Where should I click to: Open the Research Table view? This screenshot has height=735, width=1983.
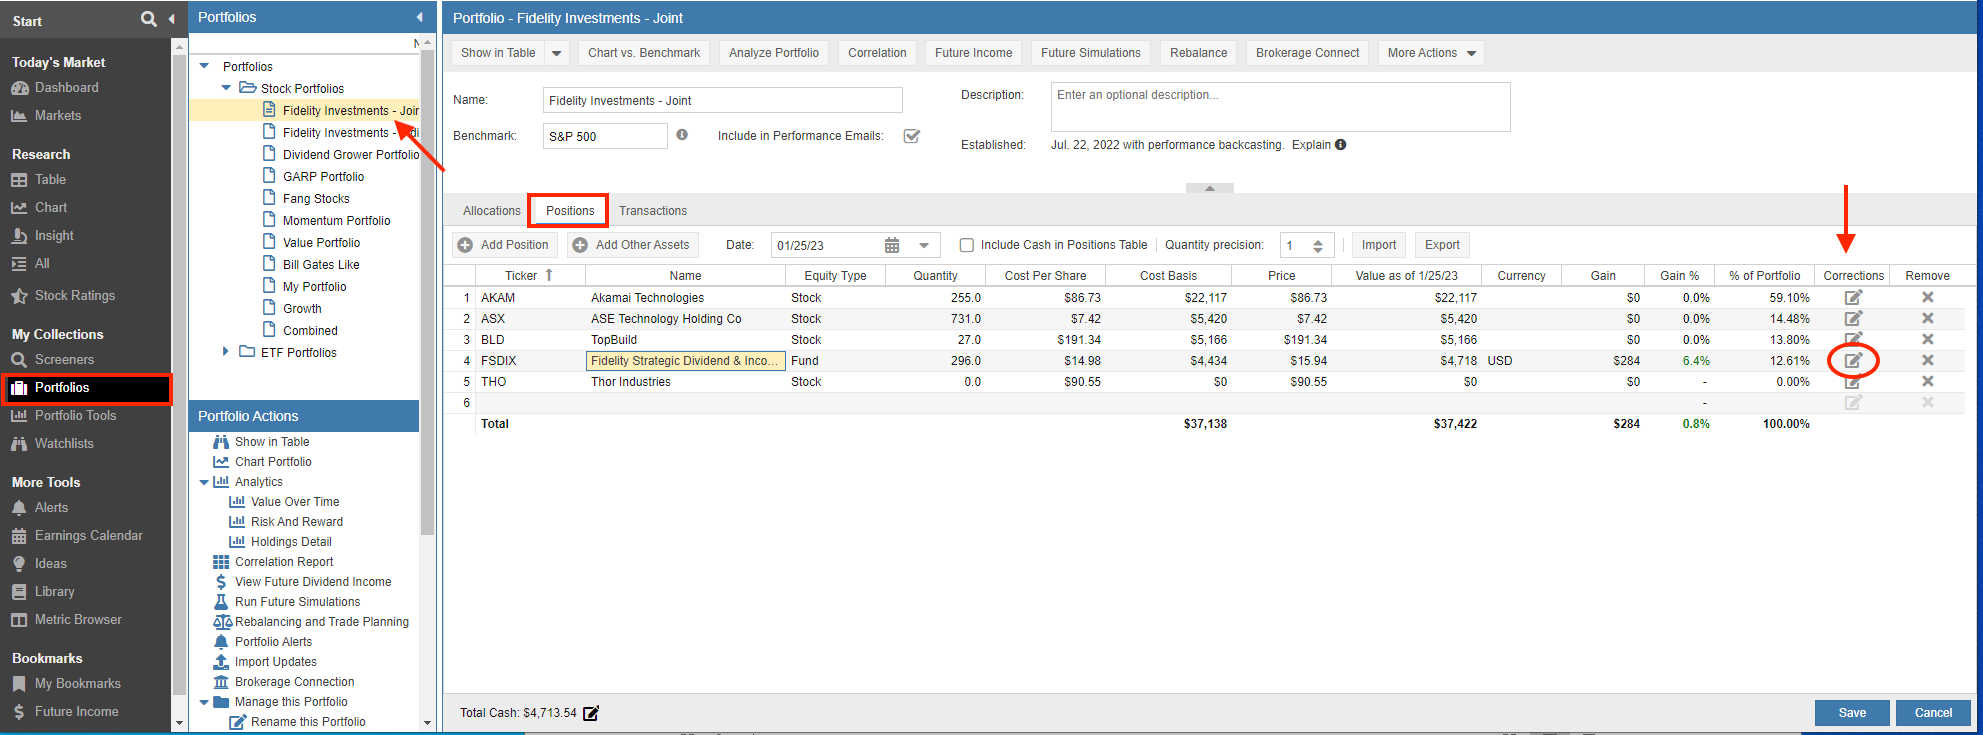(50, 180)
